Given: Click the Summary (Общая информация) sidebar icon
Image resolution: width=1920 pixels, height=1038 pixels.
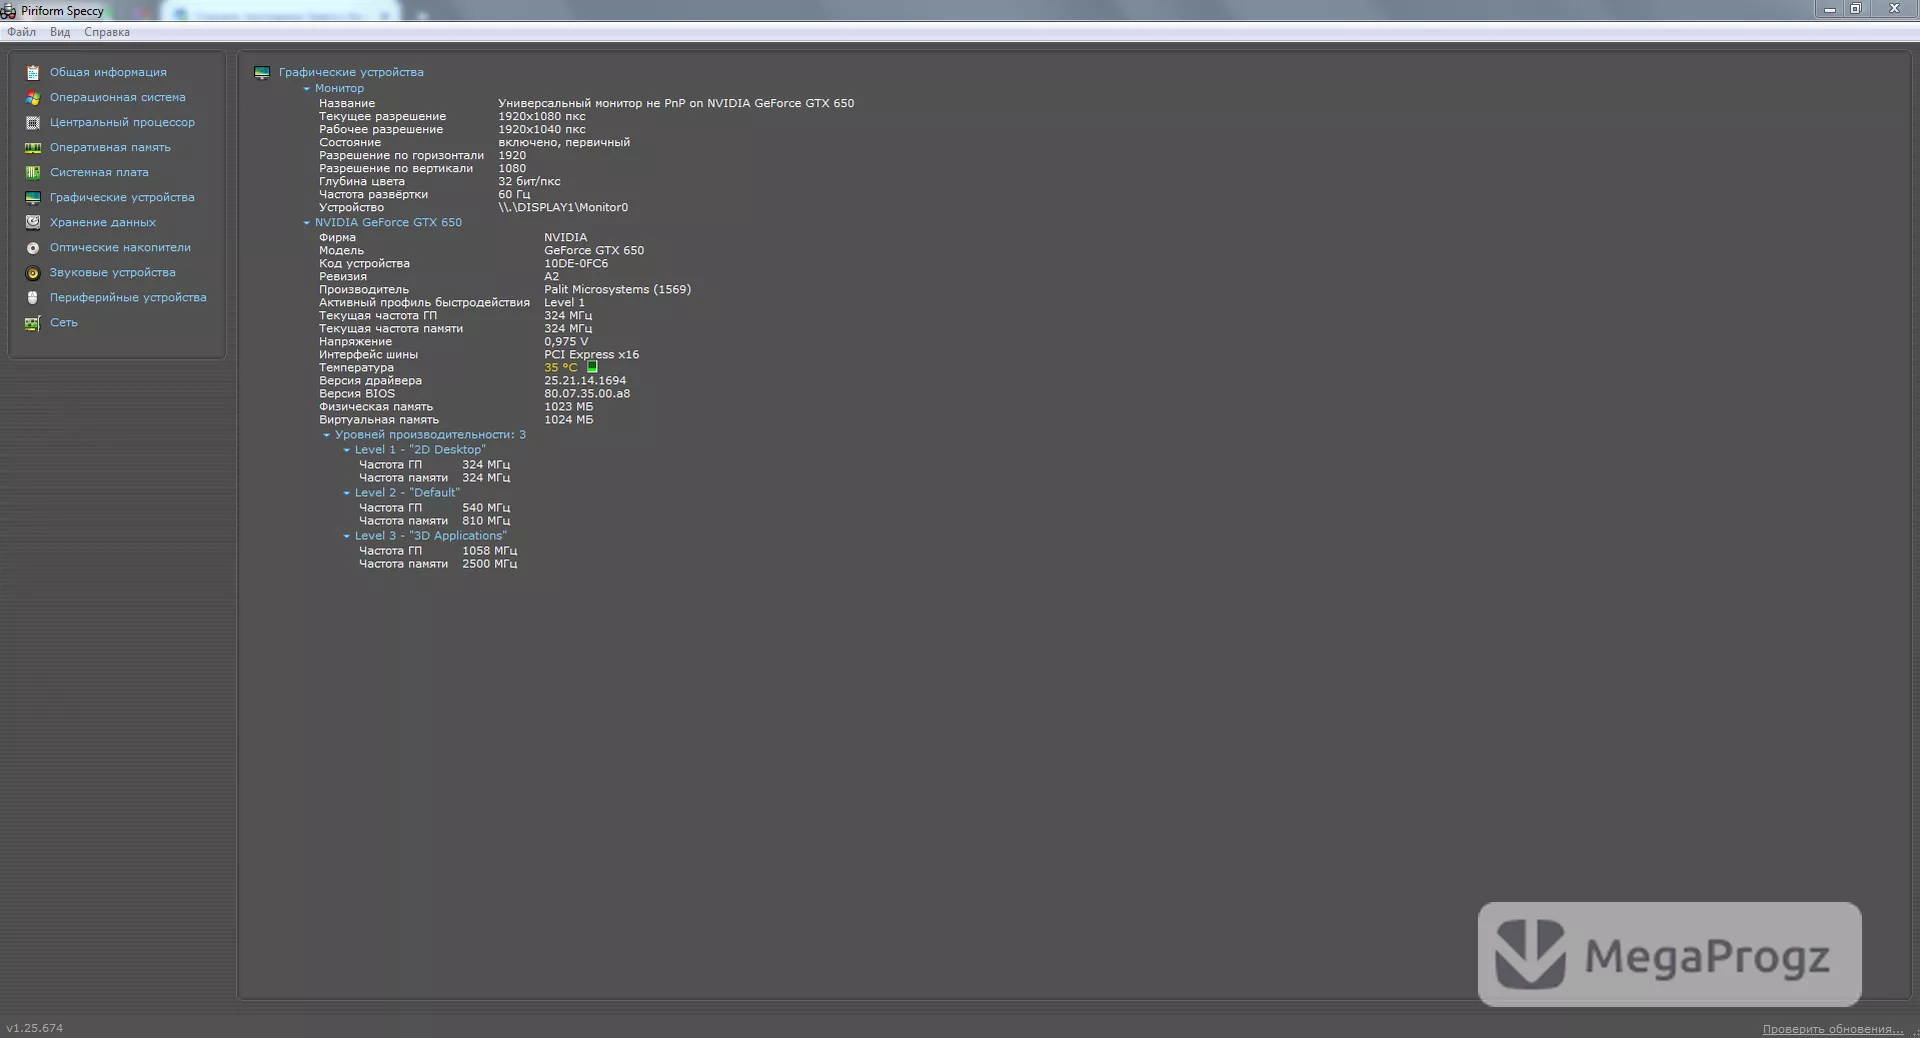Looking at the screenshot, I should coord(33,72).
